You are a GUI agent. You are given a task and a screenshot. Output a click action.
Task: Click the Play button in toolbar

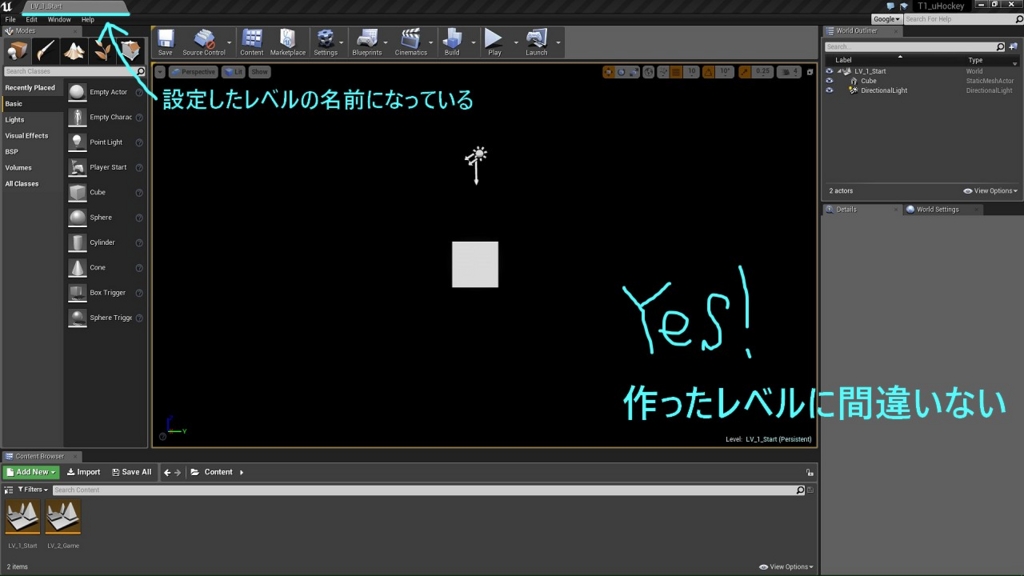494,42
